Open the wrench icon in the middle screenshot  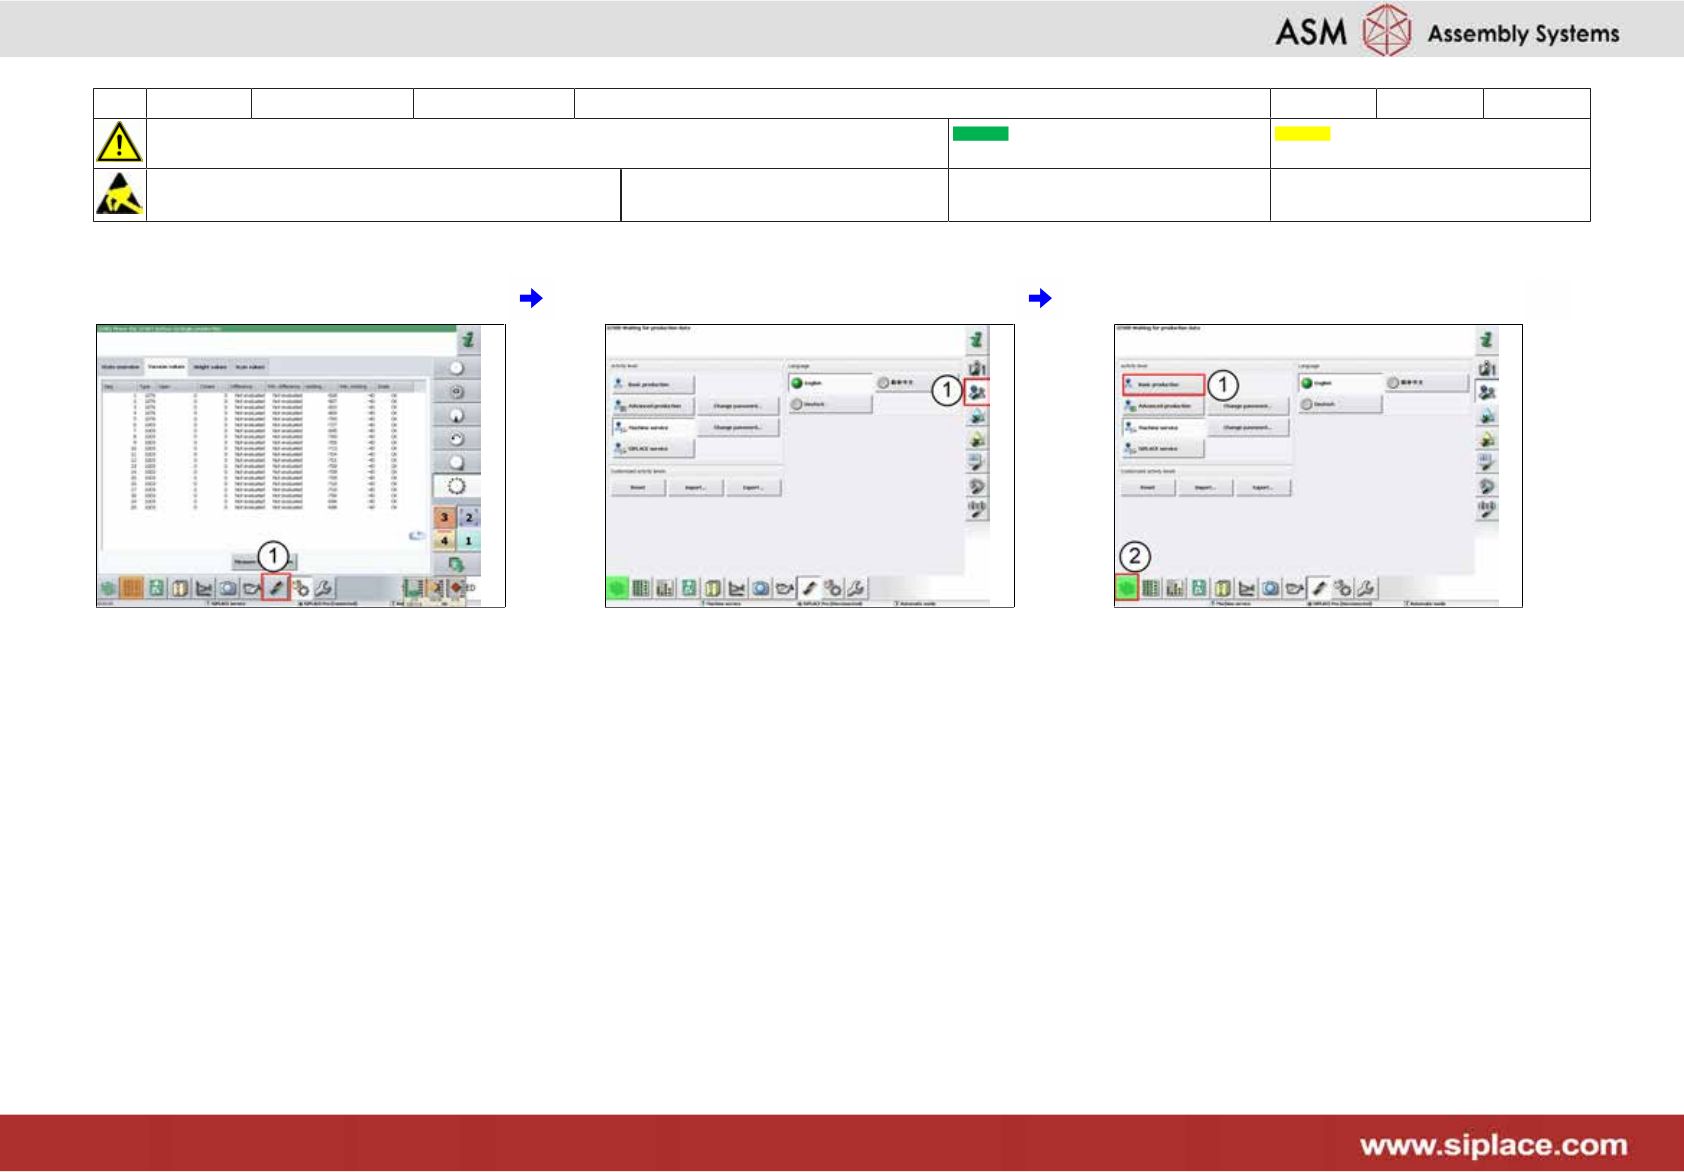[x=857, y=588]
